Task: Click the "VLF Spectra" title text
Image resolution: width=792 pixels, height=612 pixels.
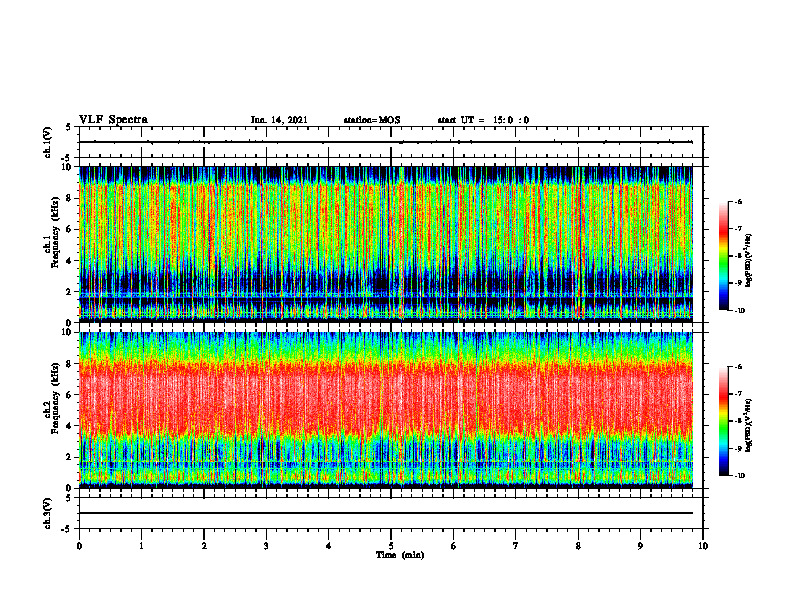Action: 114,120
